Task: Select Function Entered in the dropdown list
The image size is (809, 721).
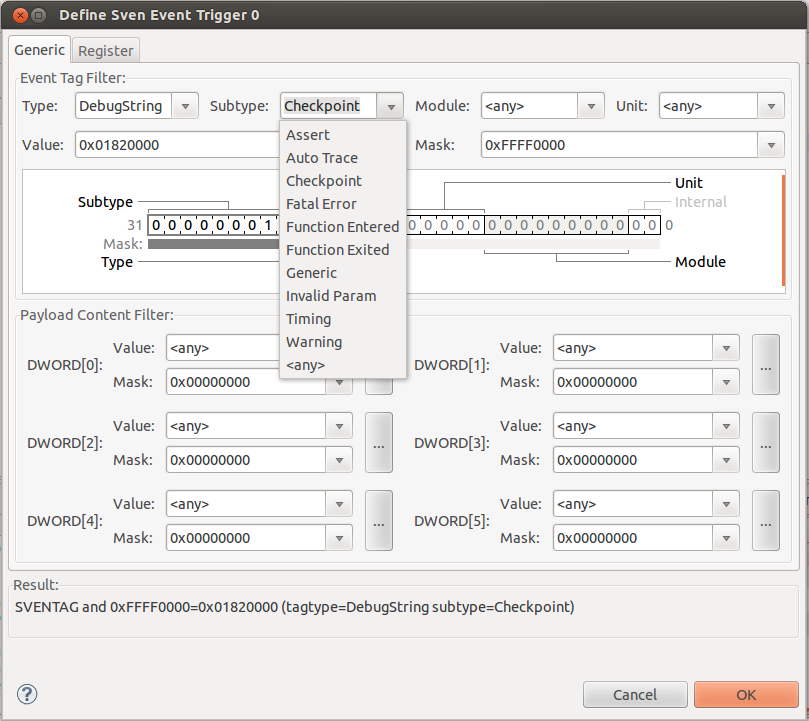Action: pos(342,227)
